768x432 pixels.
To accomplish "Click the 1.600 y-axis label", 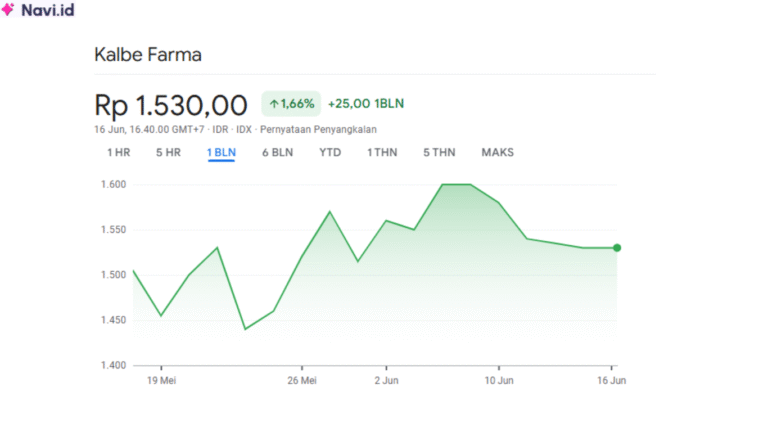I will point(113,184).
